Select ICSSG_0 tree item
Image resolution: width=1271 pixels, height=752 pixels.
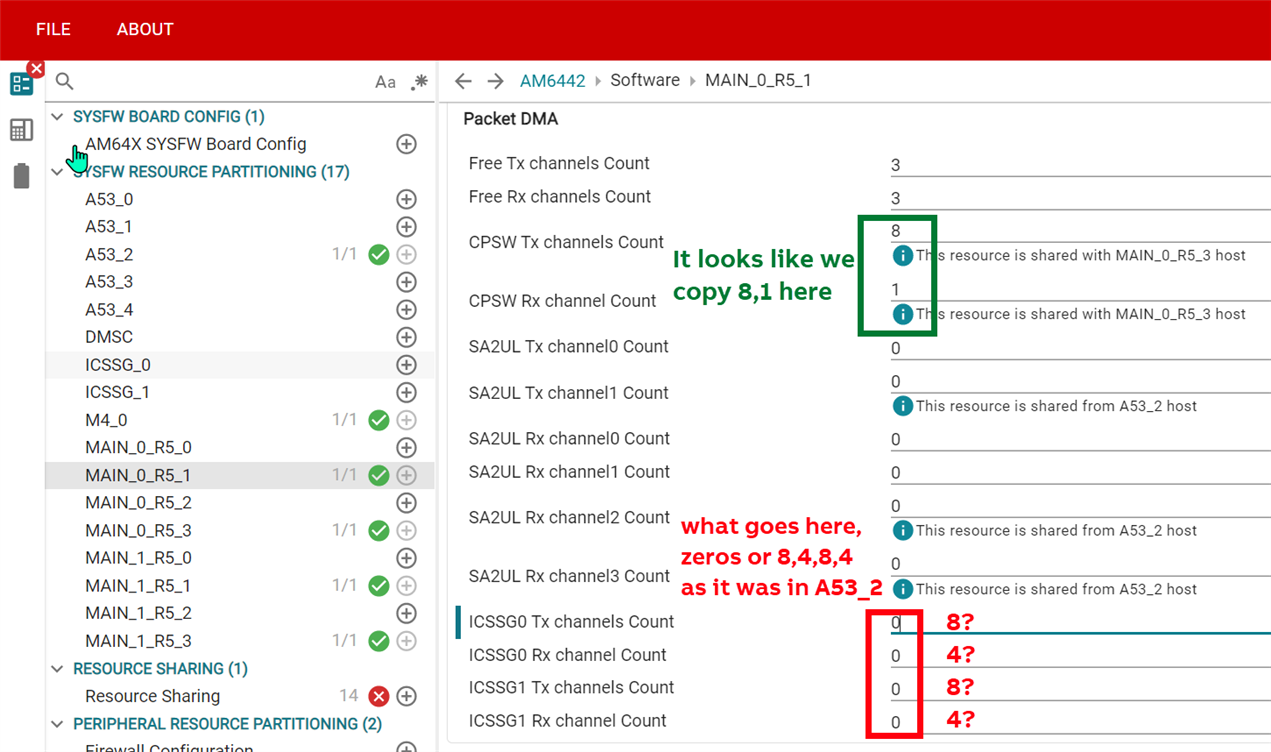pos(118,365)
